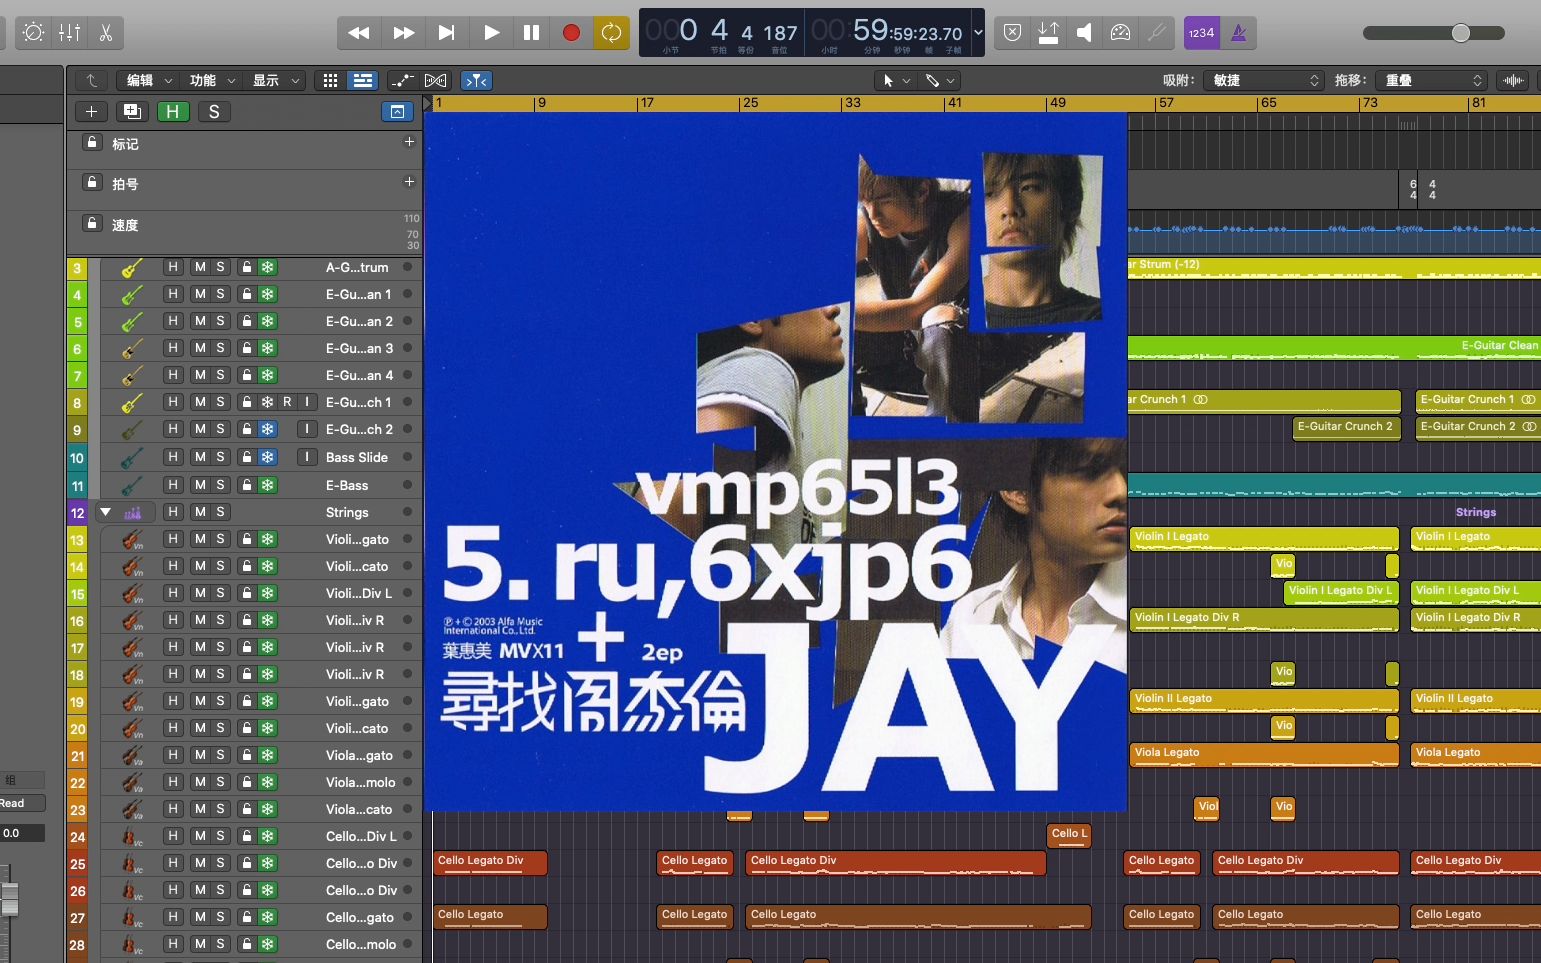Screen dimensions: 1541x963
Task: Start playback with the play button
Action: point(491,32)
